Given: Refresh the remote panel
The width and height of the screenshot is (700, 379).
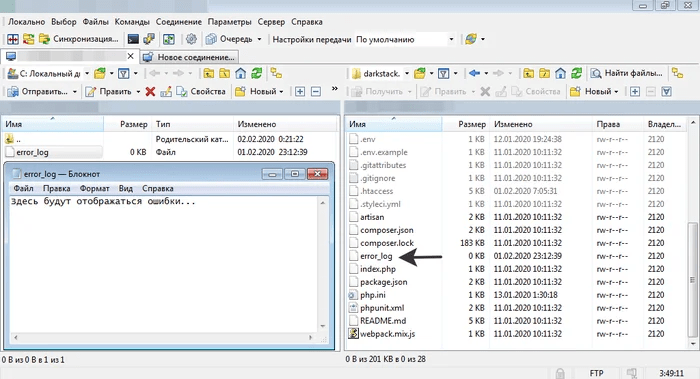Looking at the screenshot, I should pyautogui.click(x=577, y=74).
